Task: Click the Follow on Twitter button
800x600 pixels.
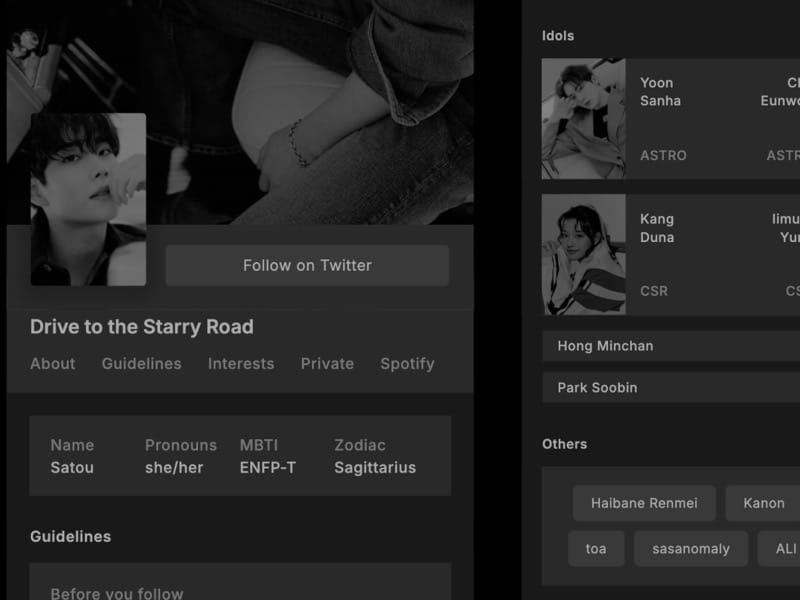Action: 307,265
